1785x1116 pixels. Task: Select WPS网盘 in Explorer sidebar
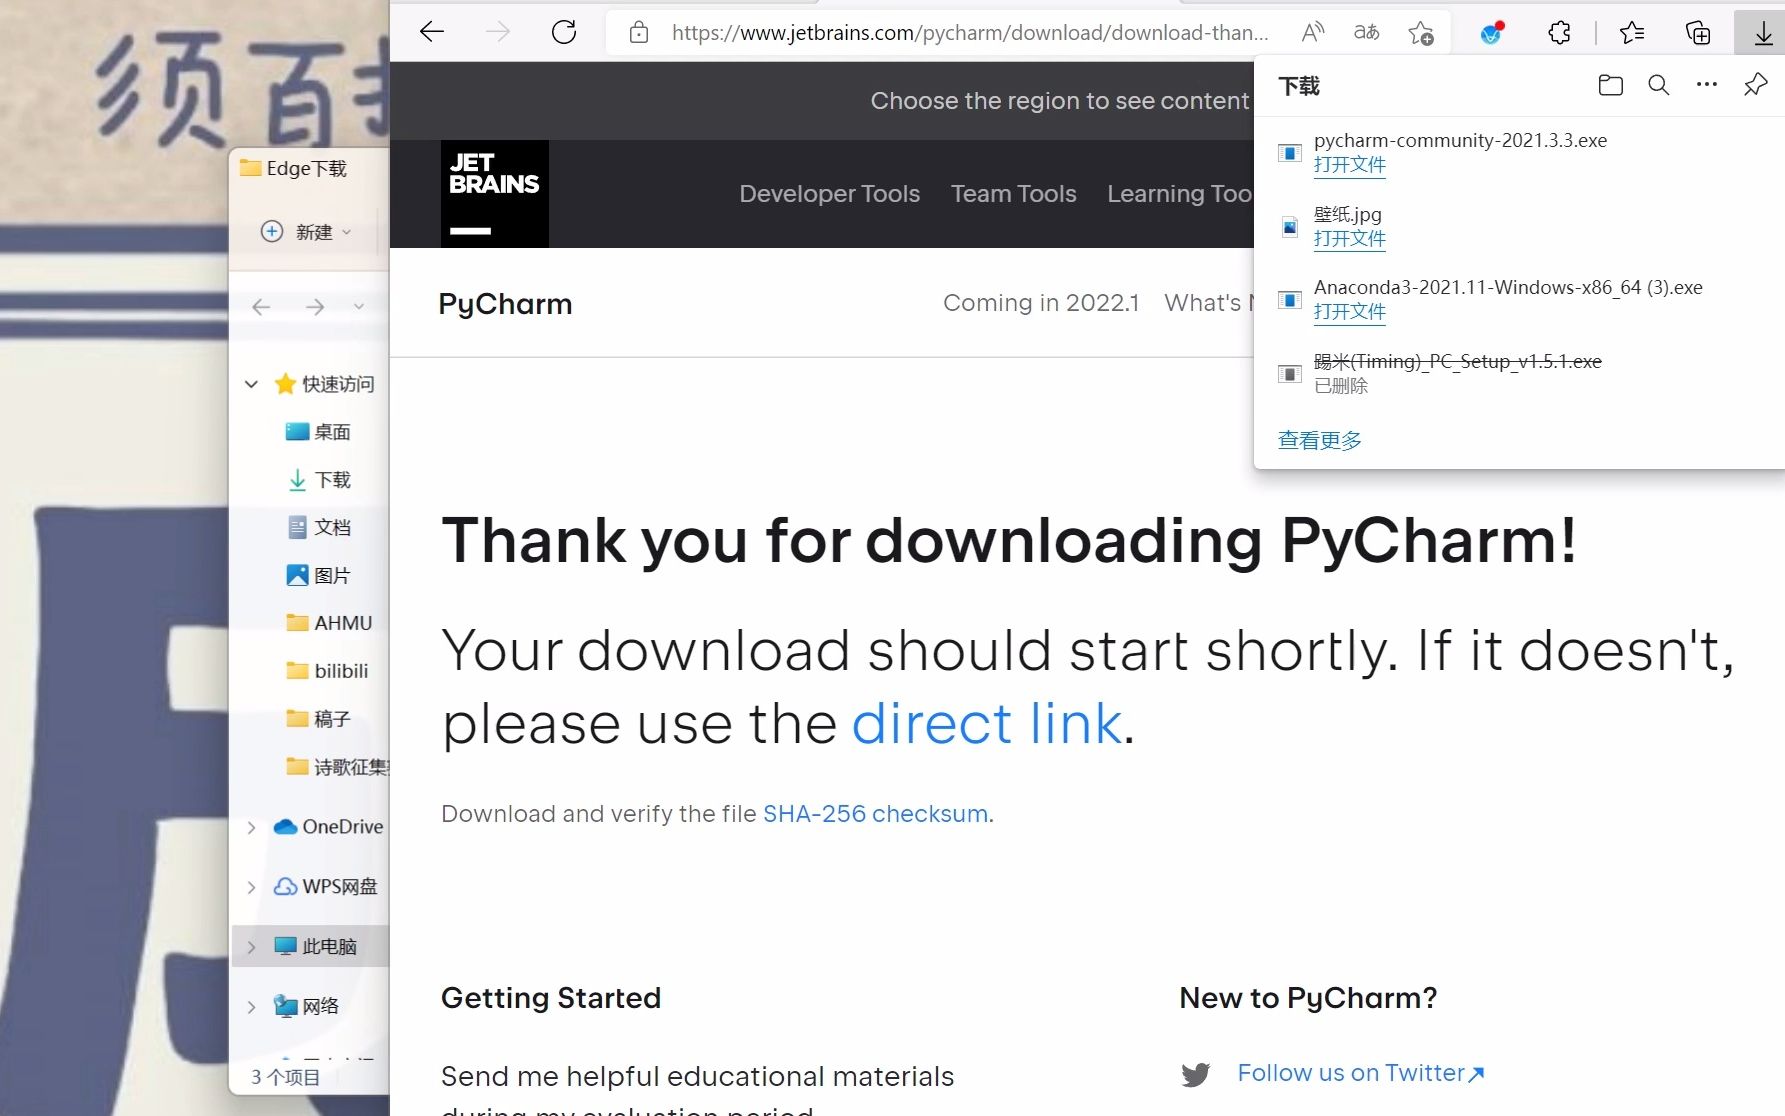coord(325,887)
